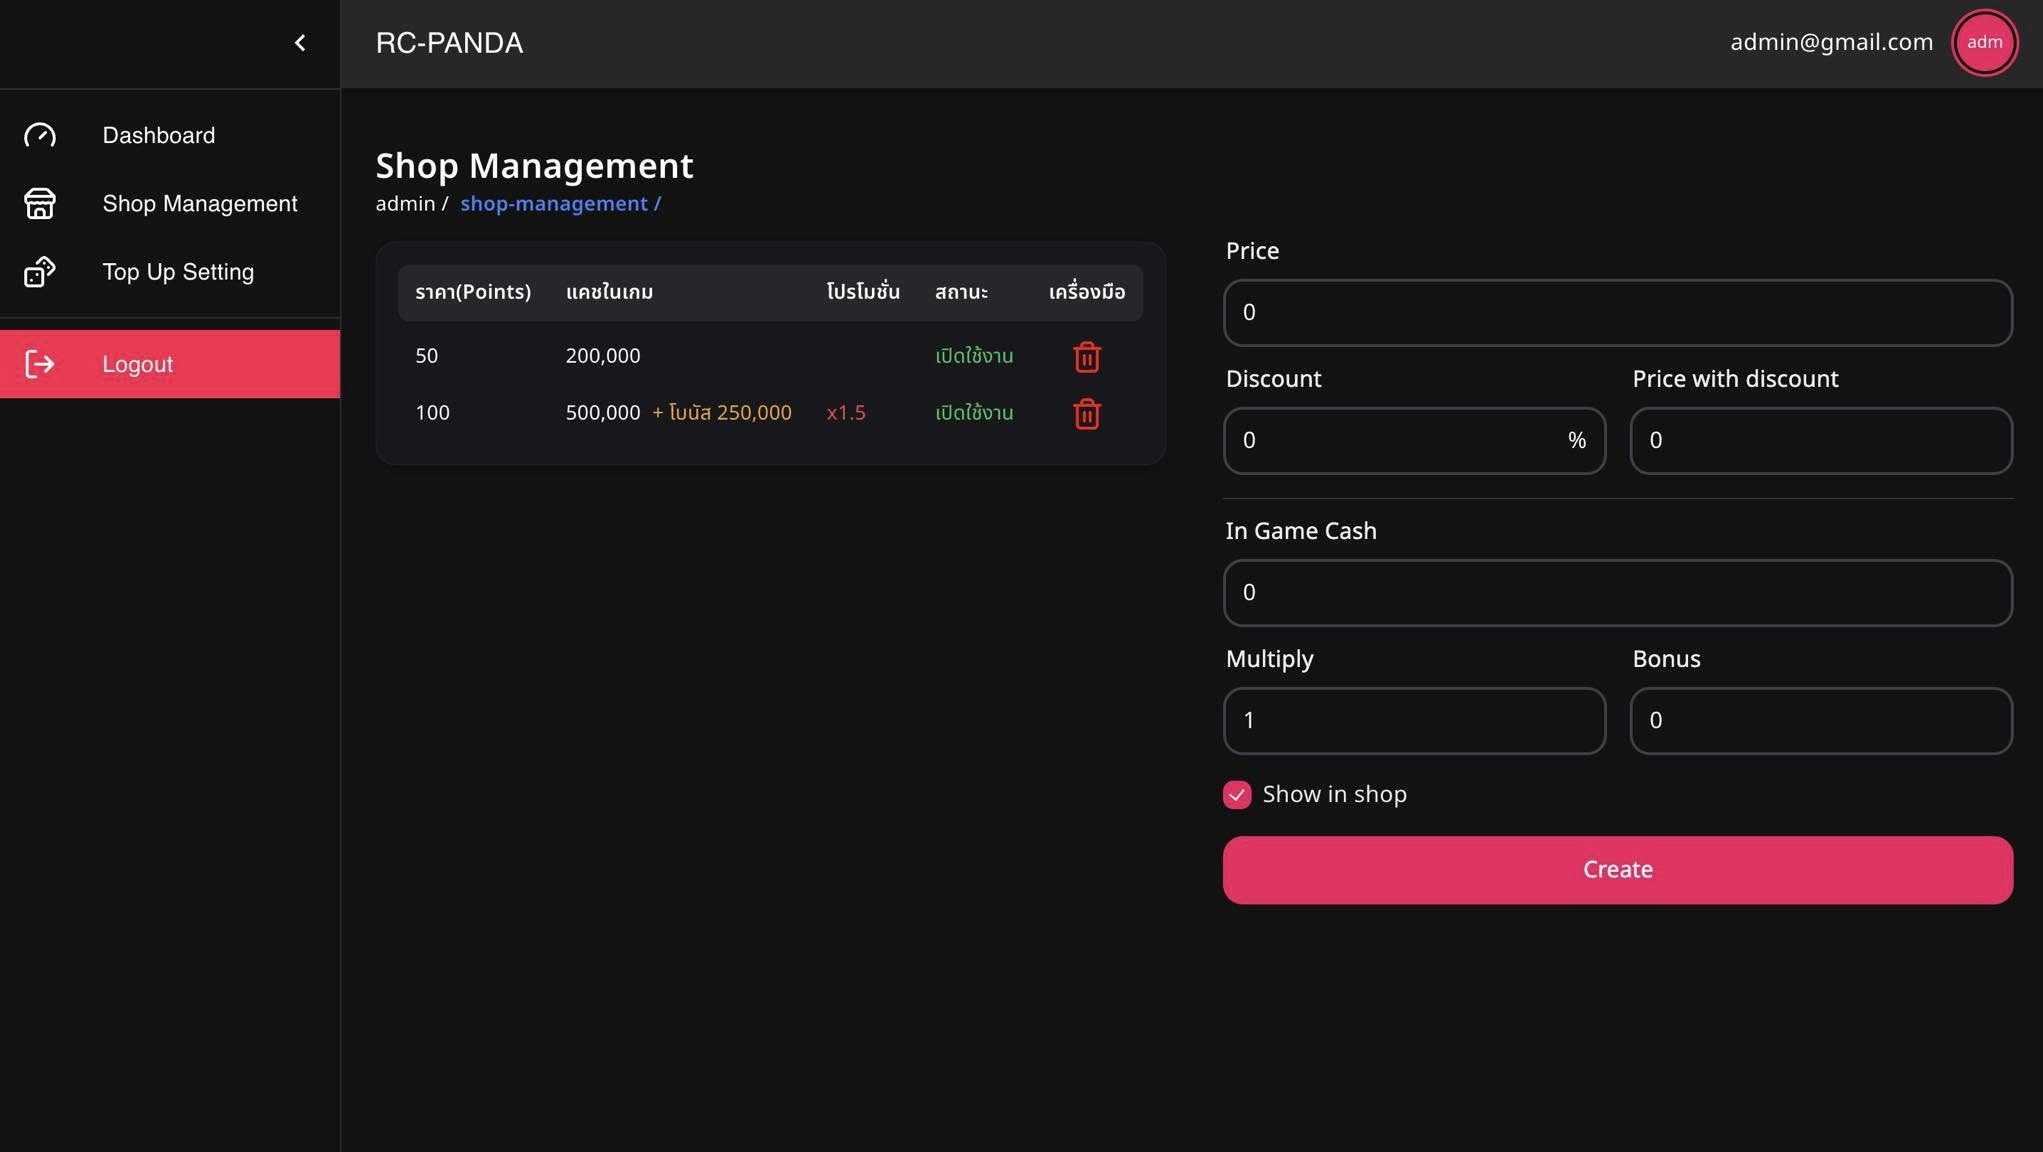Click the status of the 50 points row
The width and height of the screenshot is (2043, 1152).
(x=974, y=356)
